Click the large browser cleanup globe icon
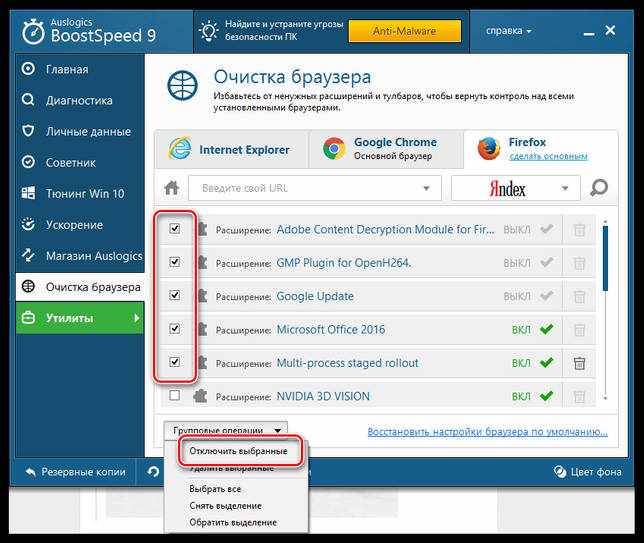The height and width of the screenshot is (543, 644). [x=182, y=85]
